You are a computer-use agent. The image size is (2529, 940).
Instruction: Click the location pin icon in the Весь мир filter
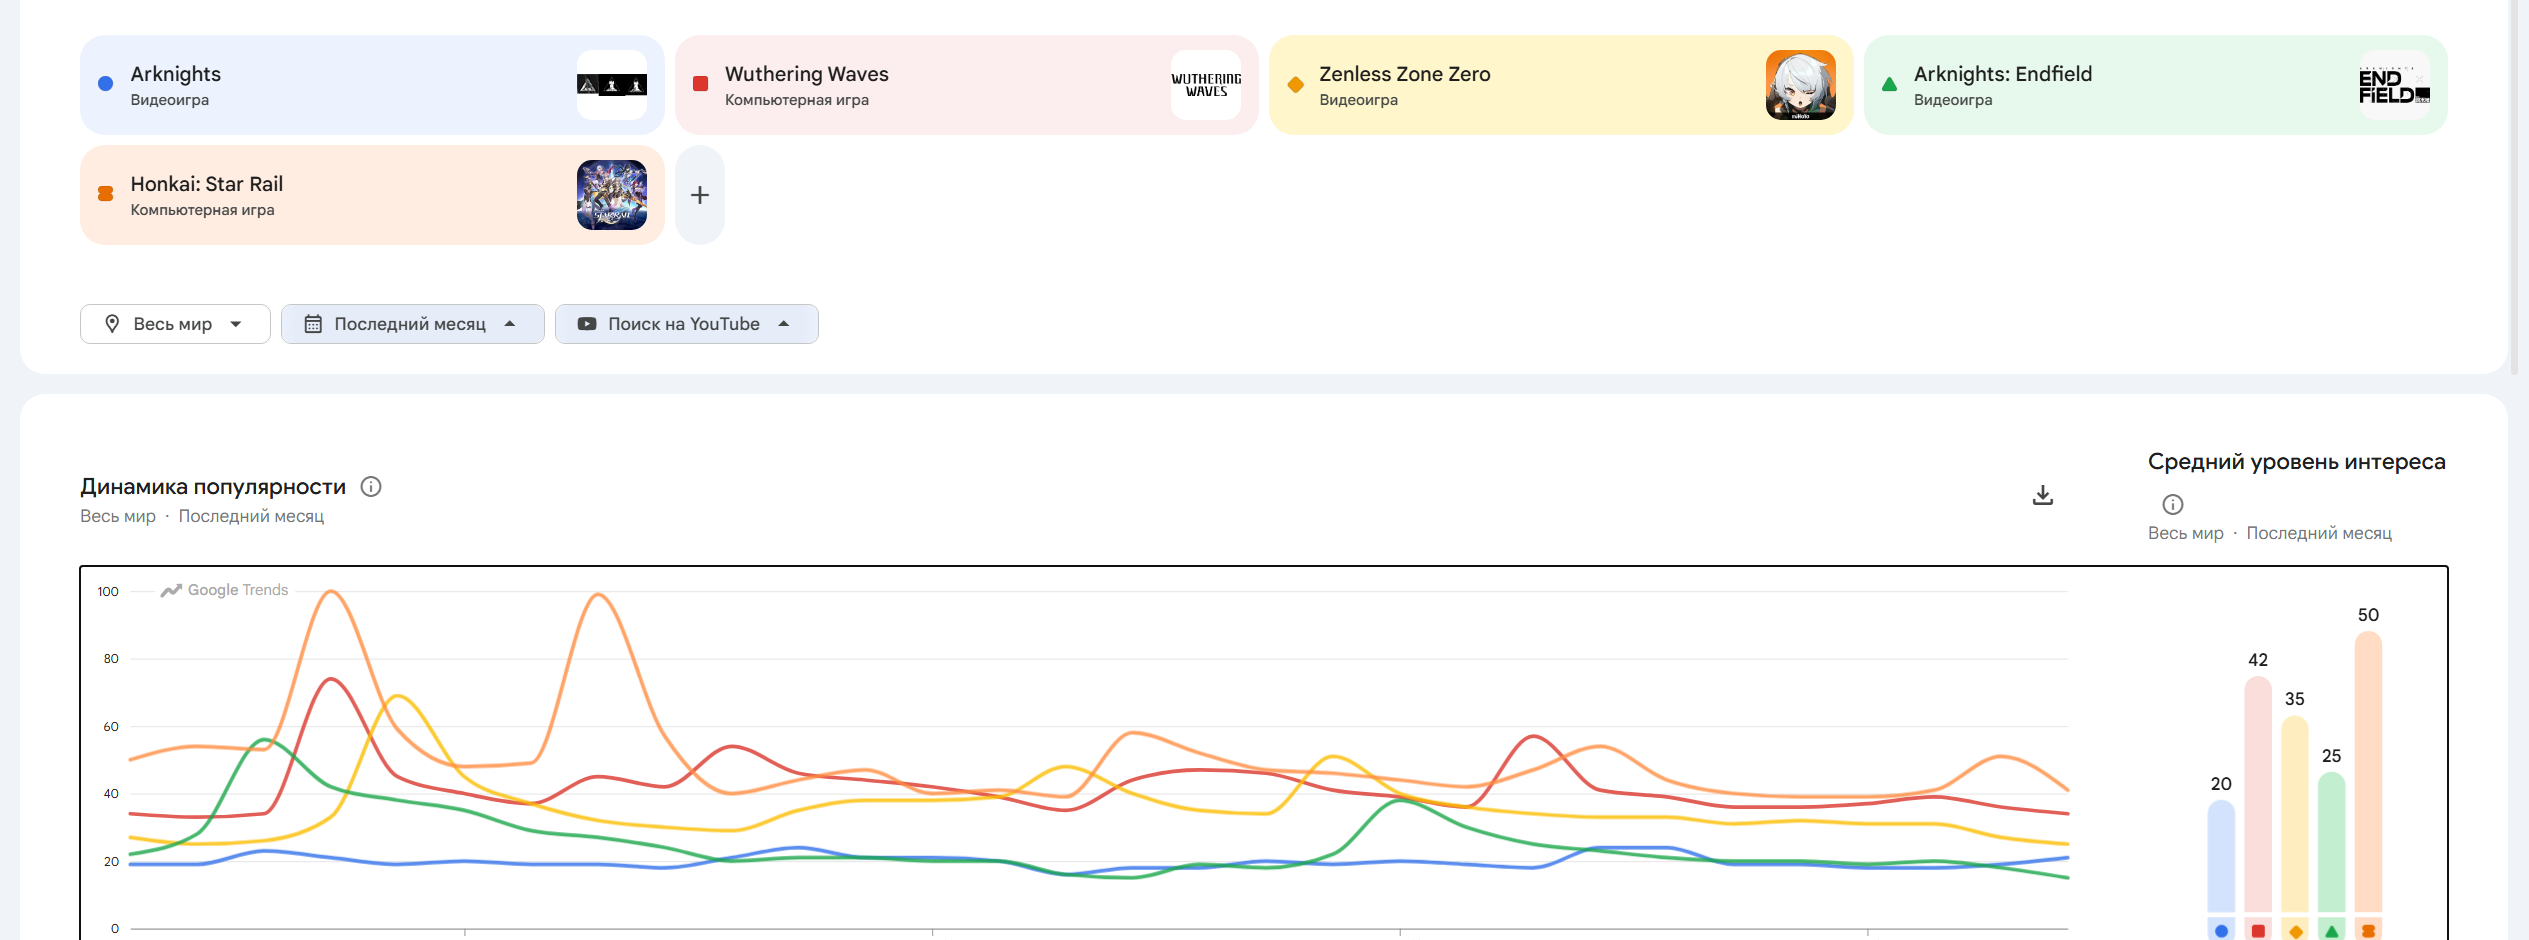[x=112, y=324]
